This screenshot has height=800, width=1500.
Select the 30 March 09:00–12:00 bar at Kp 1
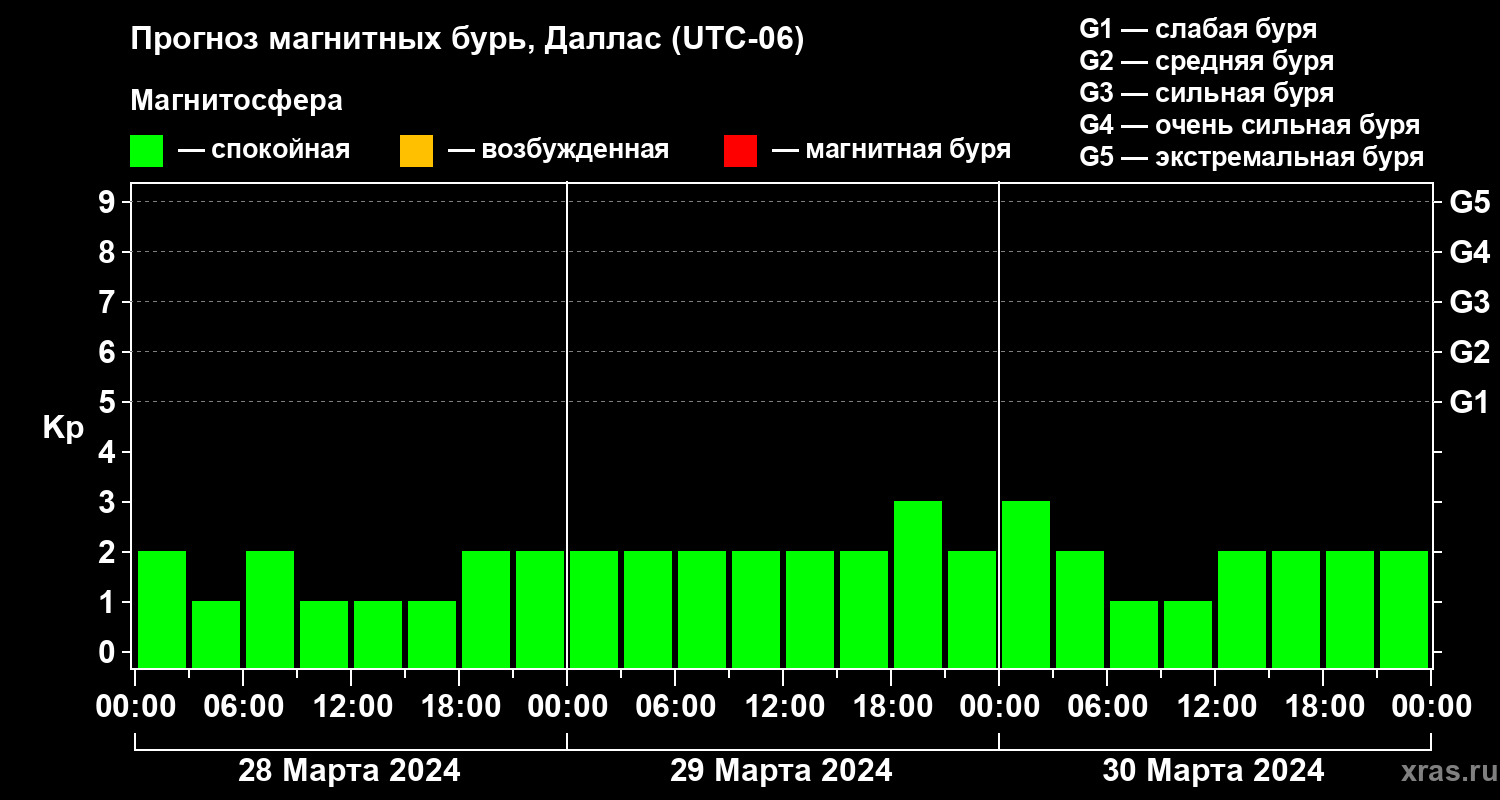click(x=1187, y=634)
